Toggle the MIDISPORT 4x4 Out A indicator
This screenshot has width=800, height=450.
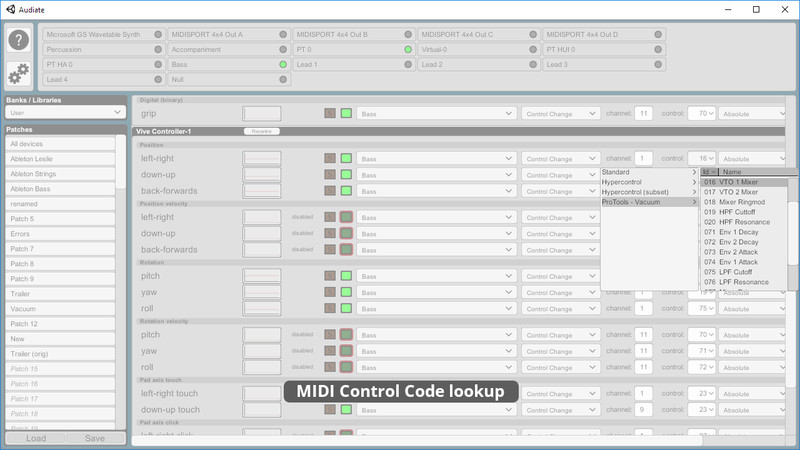click(283, 34)
